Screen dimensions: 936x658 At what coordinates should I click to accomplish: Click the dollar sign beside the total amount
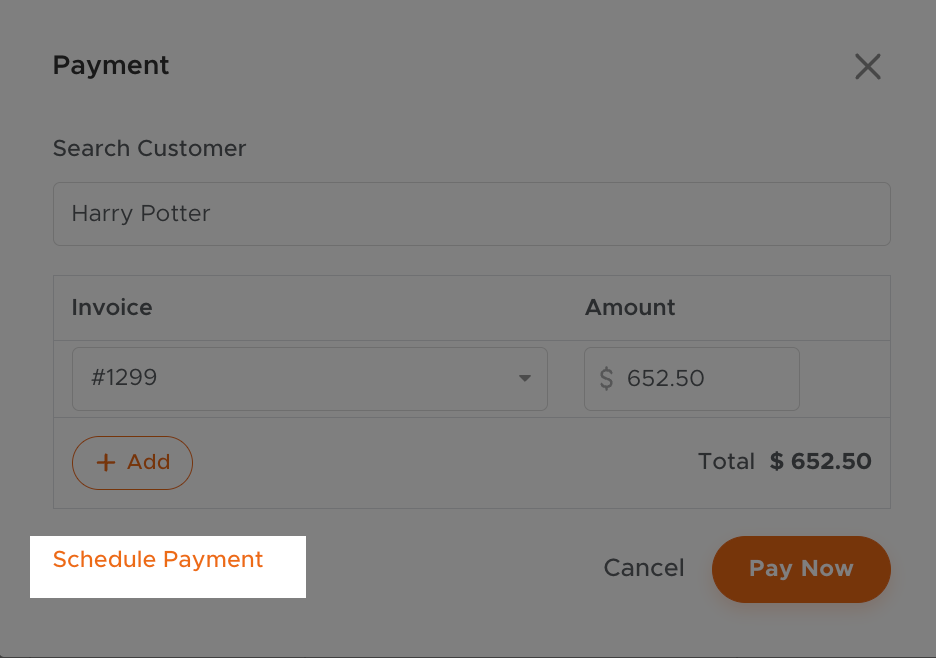(777, 462)
